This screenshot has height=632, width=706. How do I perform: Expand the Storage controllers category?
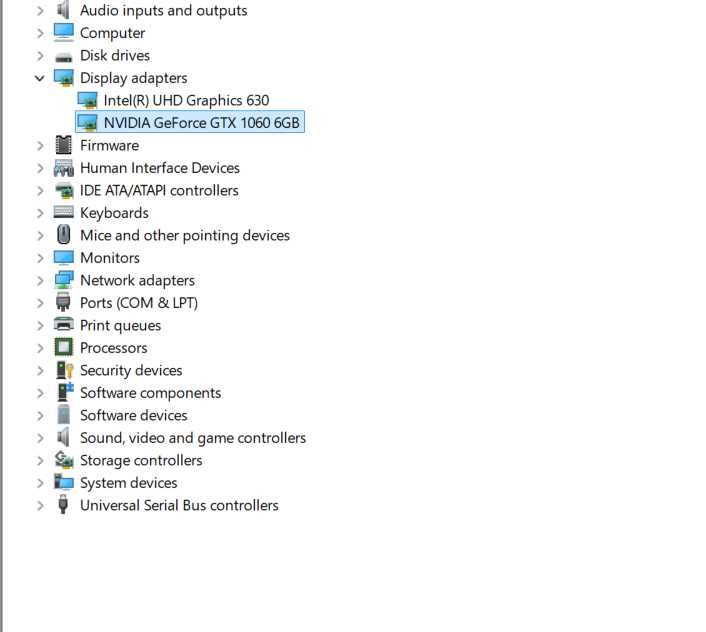40,460
